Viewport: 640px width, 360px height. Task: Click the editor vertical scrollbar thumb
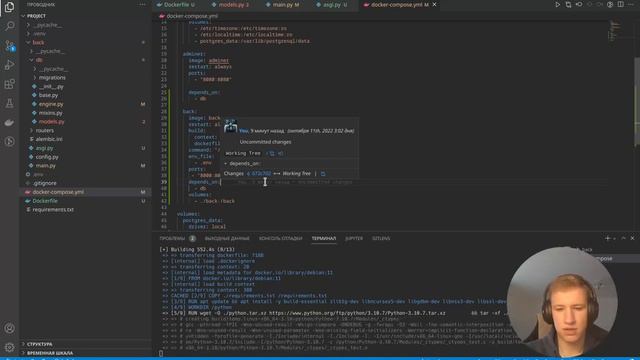[x=637, y=101]
